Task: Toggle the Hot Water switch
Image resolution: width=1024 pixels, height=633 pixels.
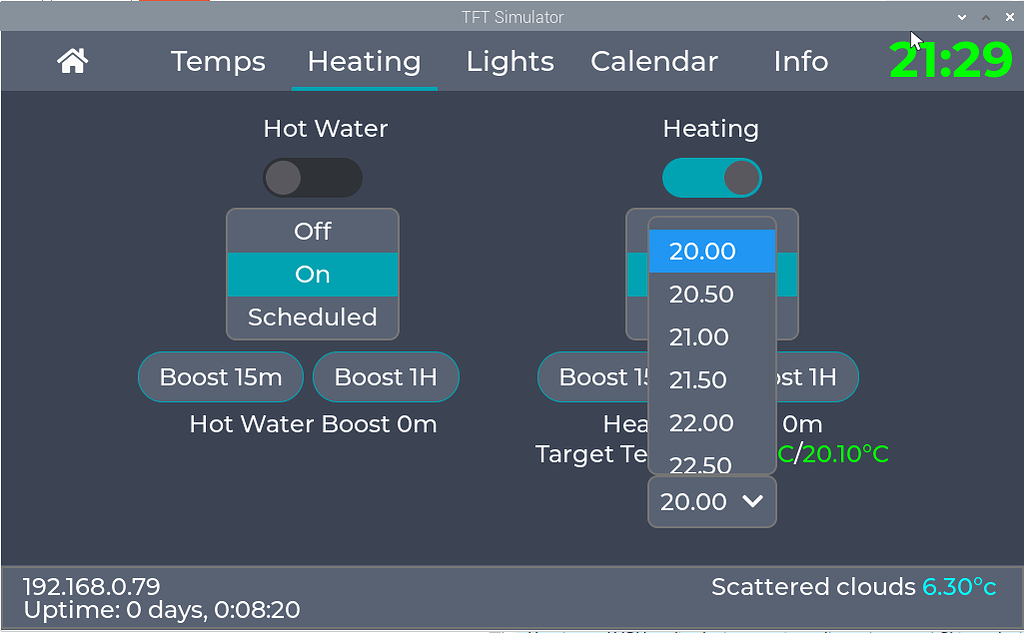Action: click(x=313, y=178)
